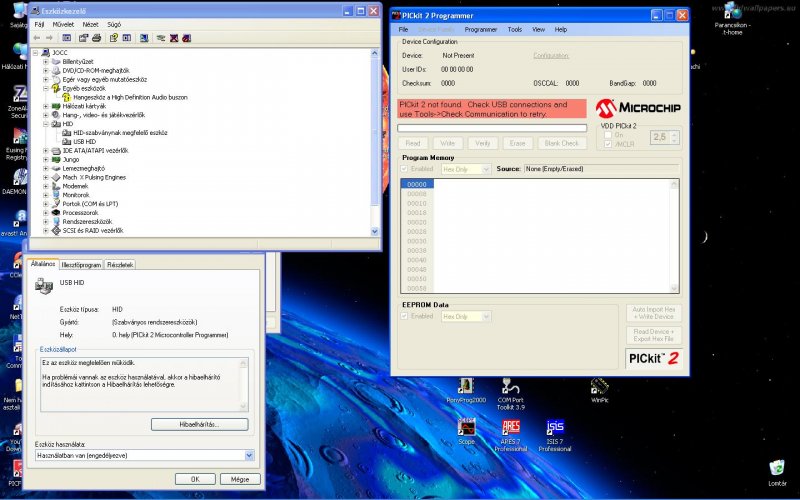Click OK in USB HID properties
This screenshot has width=800, height=500.
(x=195, y=480)
